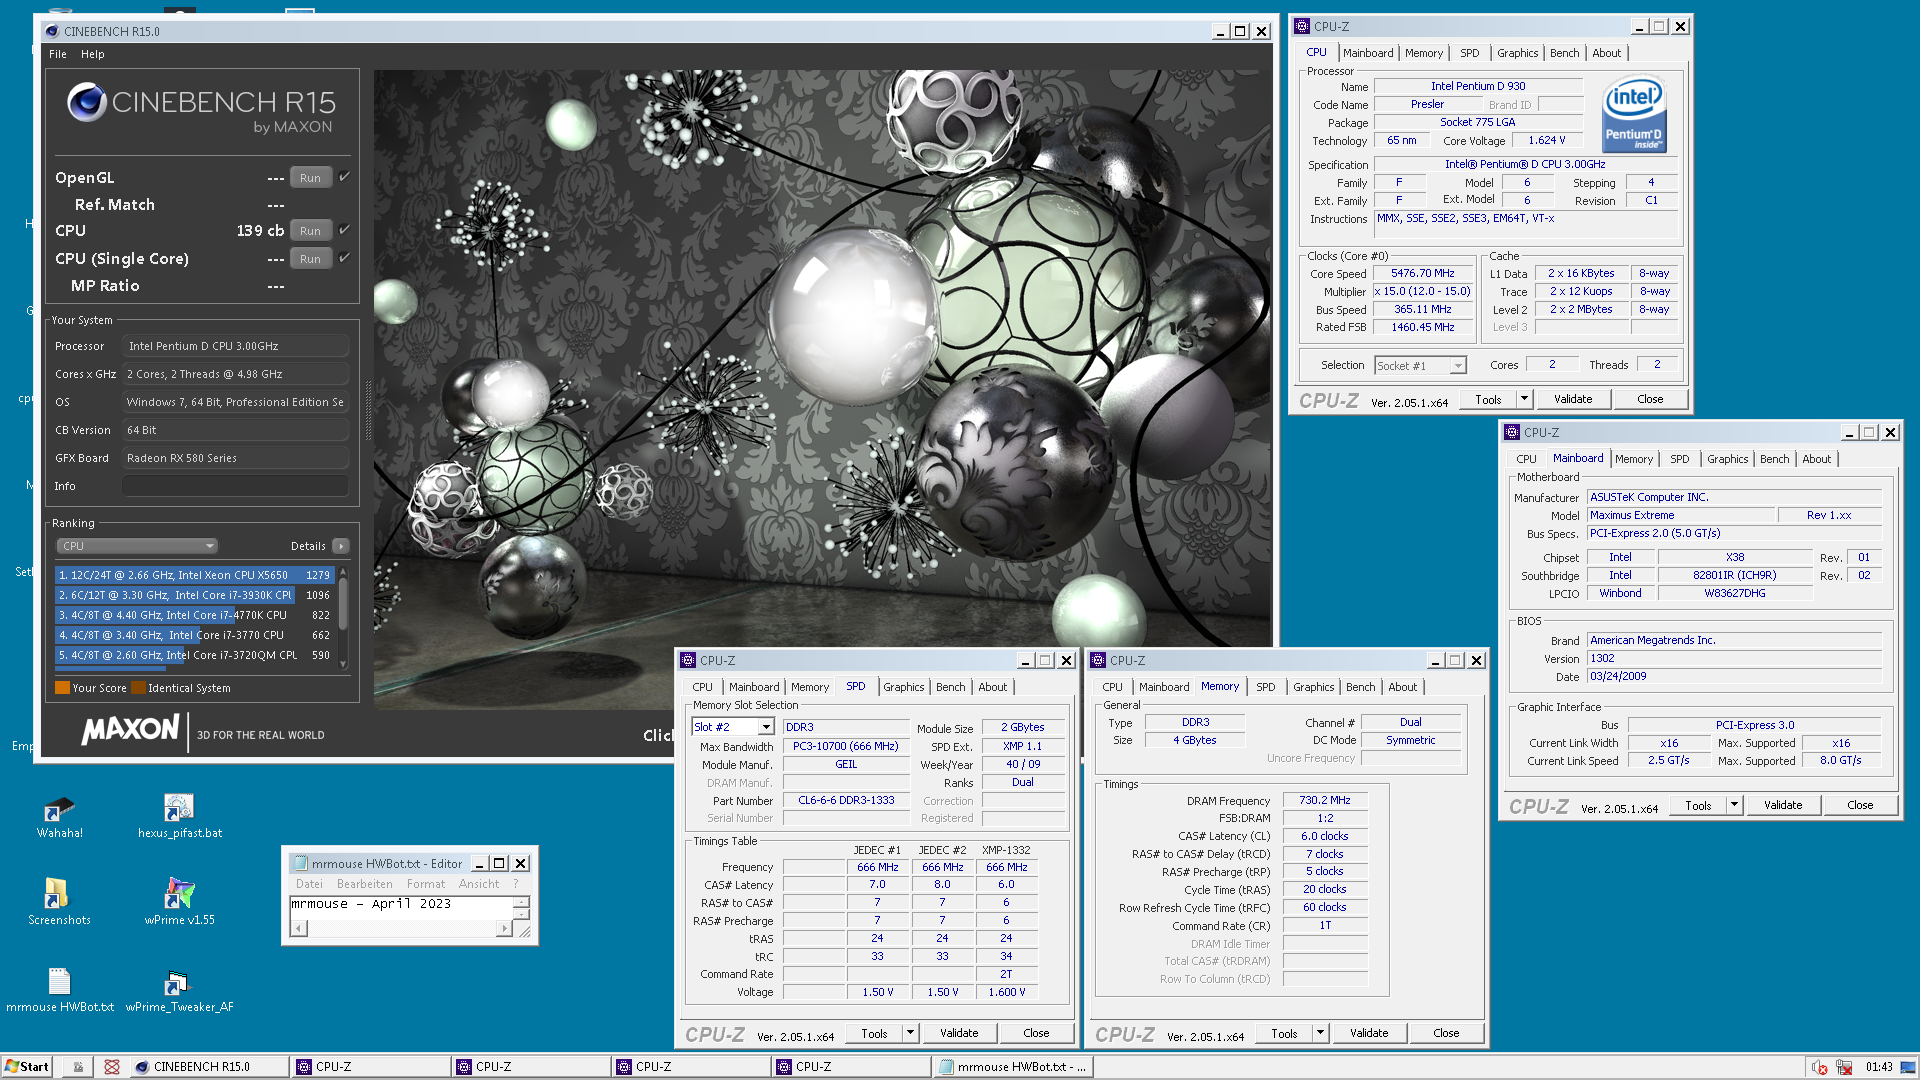
Task: Click the quick launch icon beside Start
Action: [x=78, y=1067]
